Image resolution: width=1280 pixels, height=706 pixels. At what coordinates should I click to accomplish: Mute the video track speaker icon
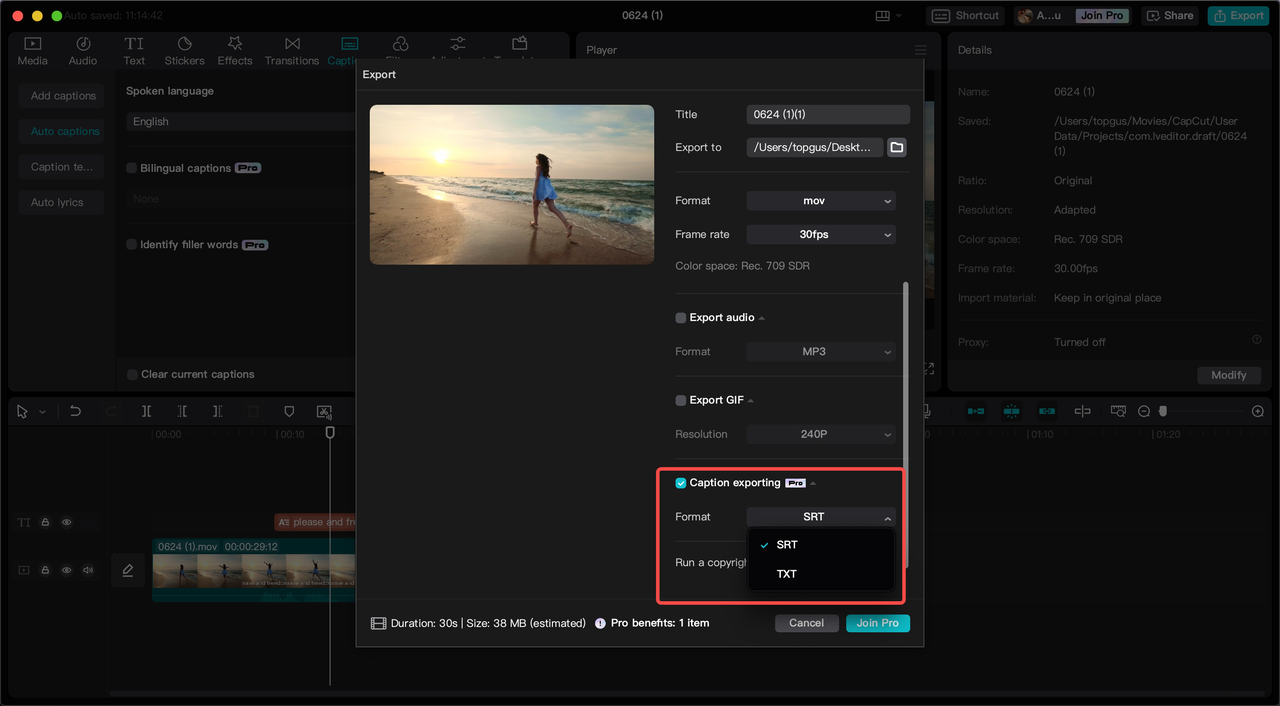coord(88,570)
